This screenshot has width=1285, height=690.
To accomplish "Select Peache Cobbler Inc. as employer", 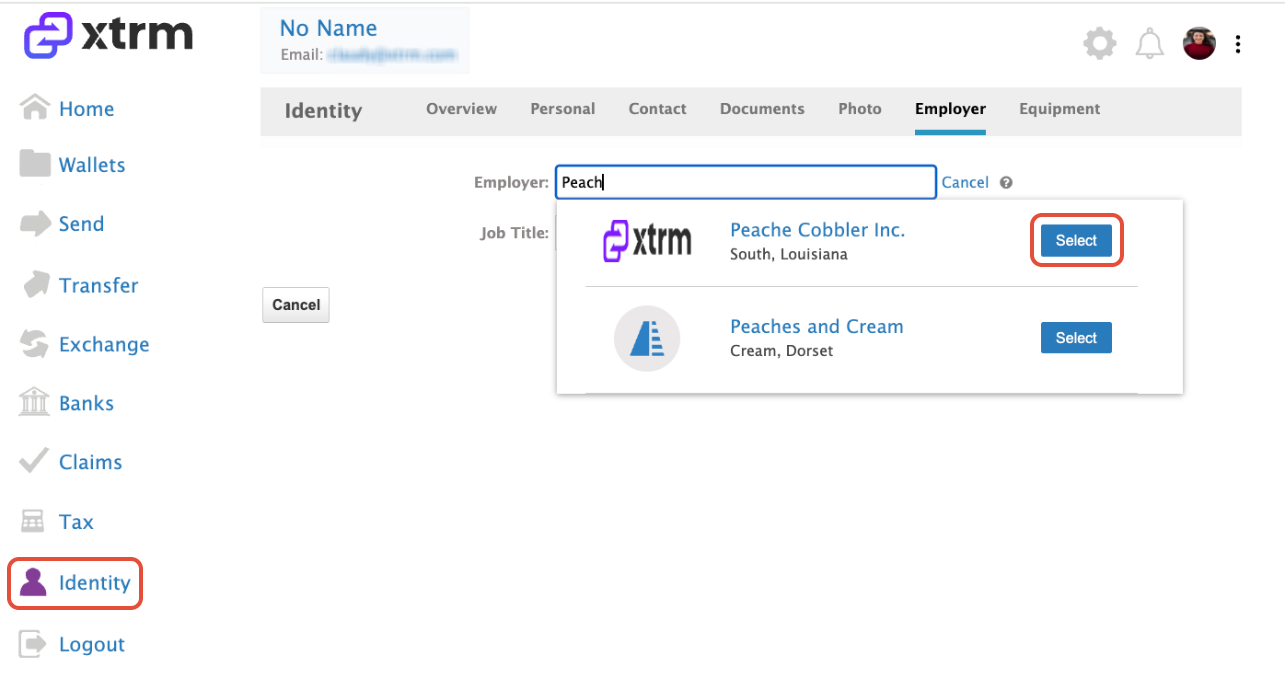I will point(1076,241).
